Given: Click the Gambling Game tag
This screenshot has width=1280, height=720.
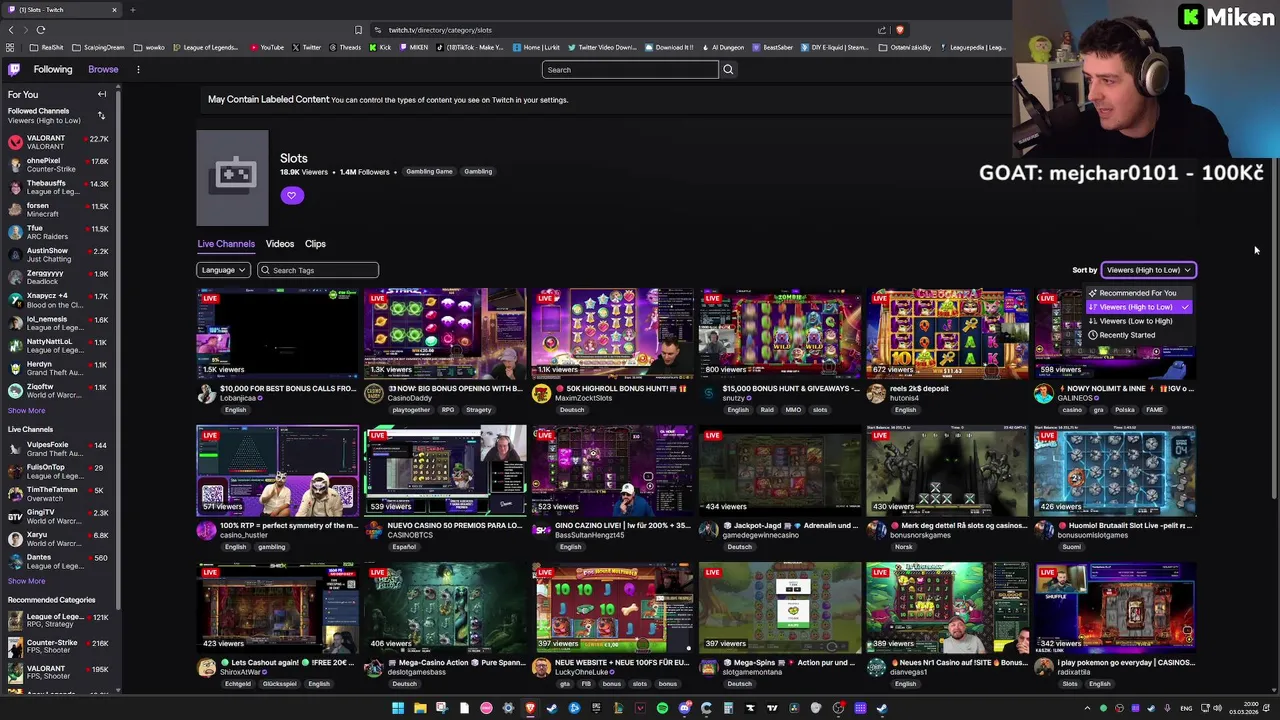Looking at the screenshot, I should coord(429,172).
